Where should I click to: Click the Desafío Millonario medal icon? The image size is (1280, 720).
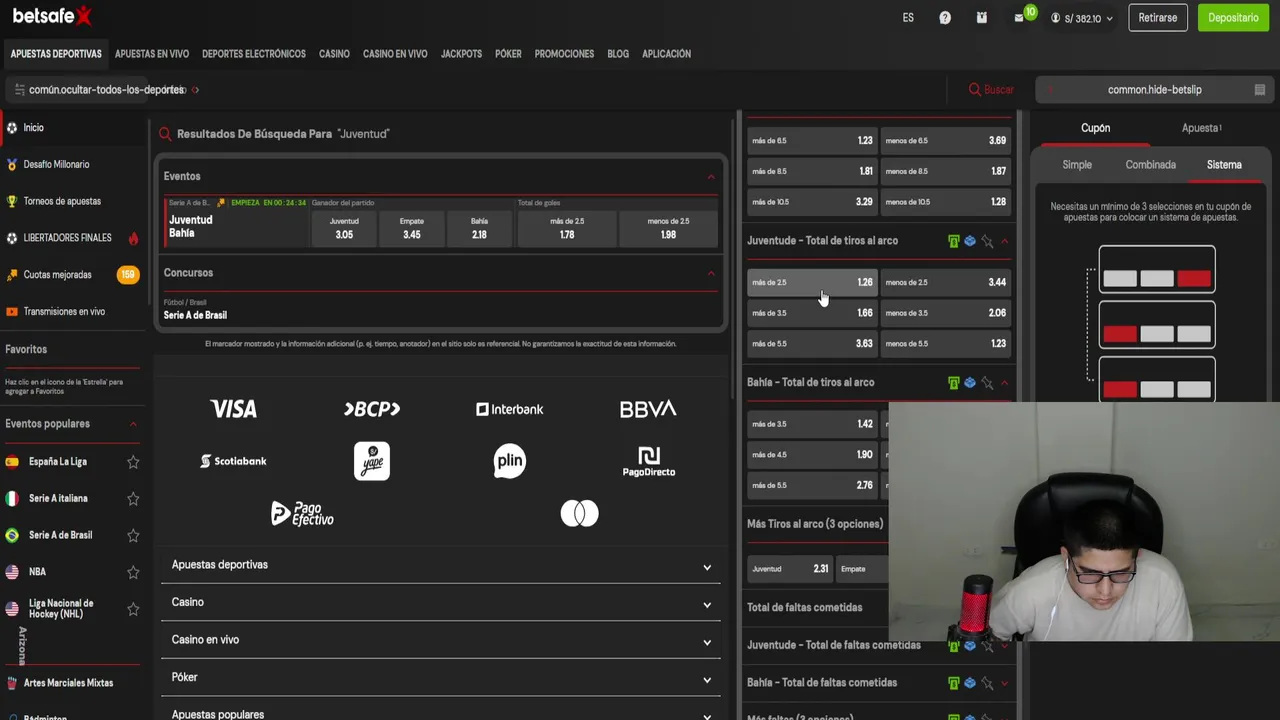coord(12,165)
